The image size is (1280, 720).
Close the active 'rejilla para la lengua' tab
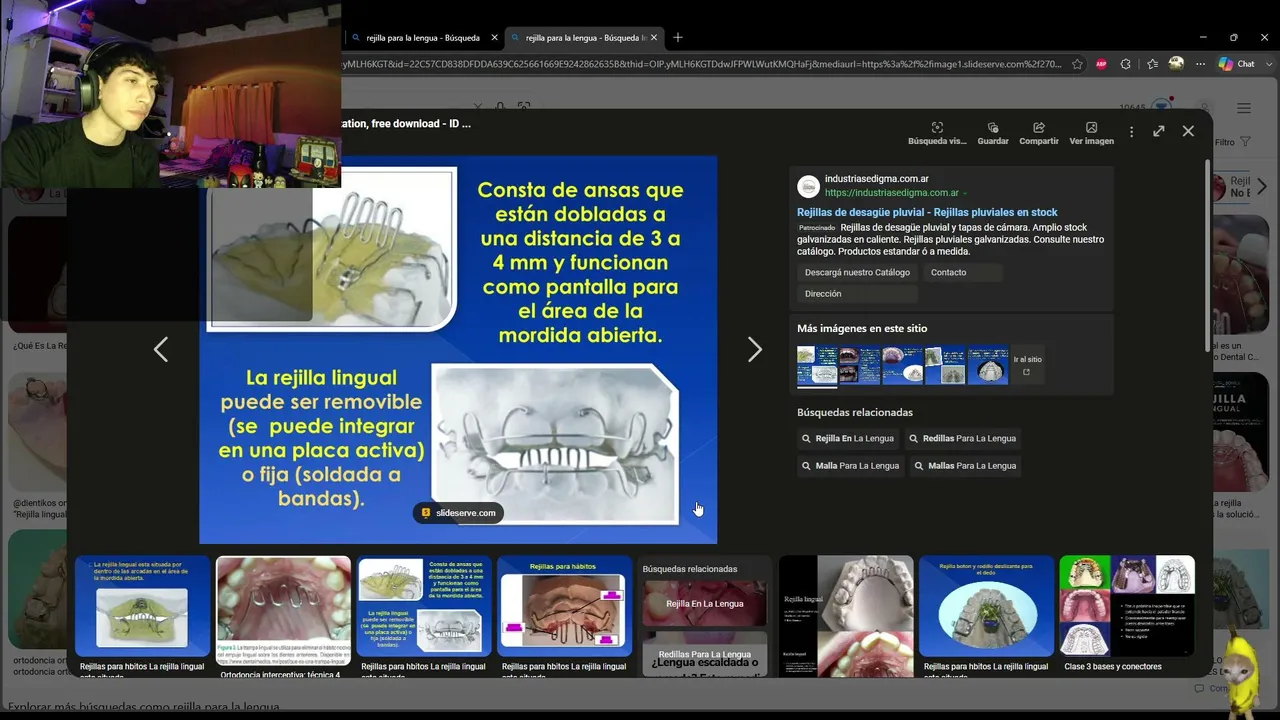(x=655, y=38)
